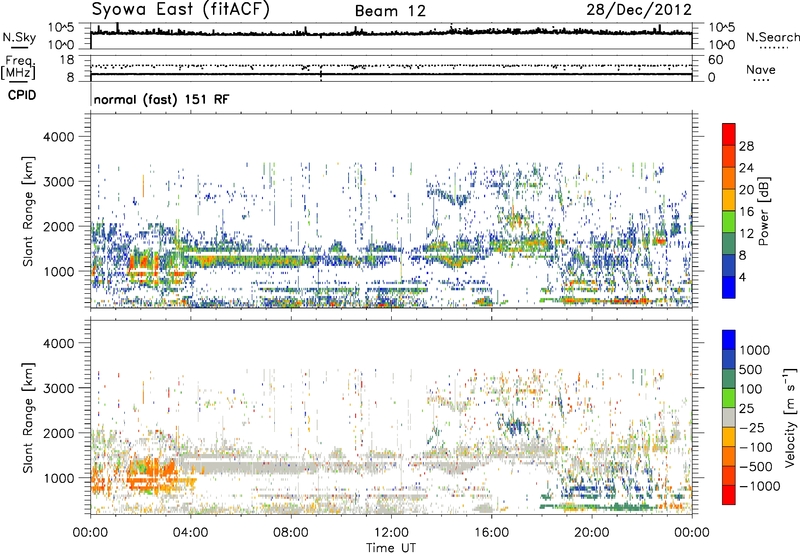
Task: Click the '18' frequency axis value
Action: point(67,60)
